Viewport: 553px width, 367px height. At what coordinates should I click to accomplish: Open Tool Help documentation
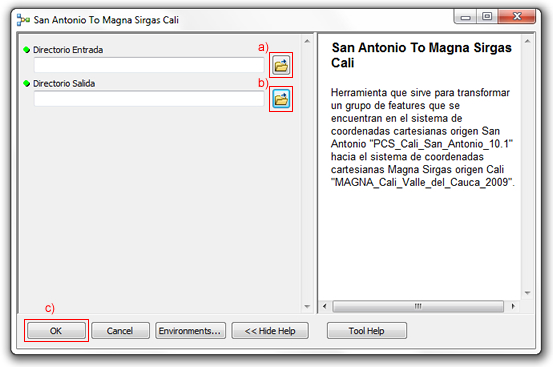[367, 331]
